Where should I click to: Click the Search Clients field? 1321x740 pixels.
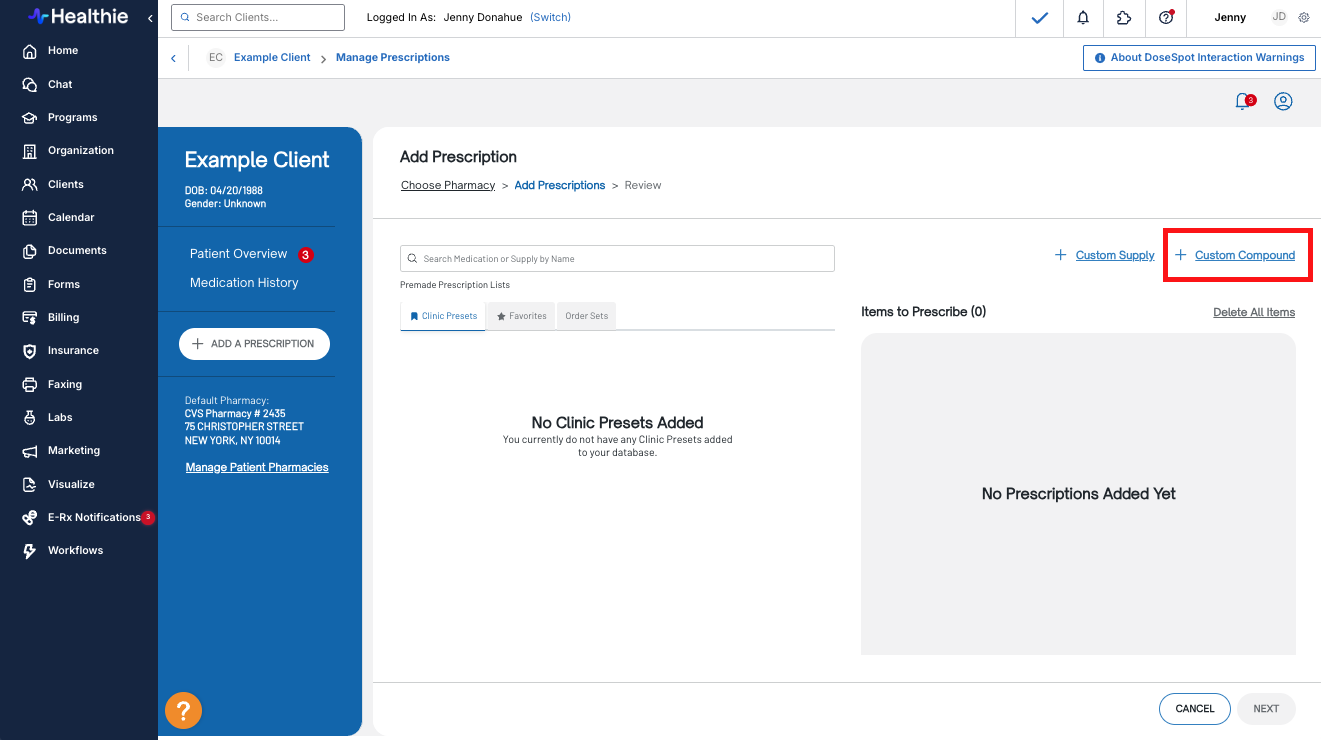pos(258,17)
